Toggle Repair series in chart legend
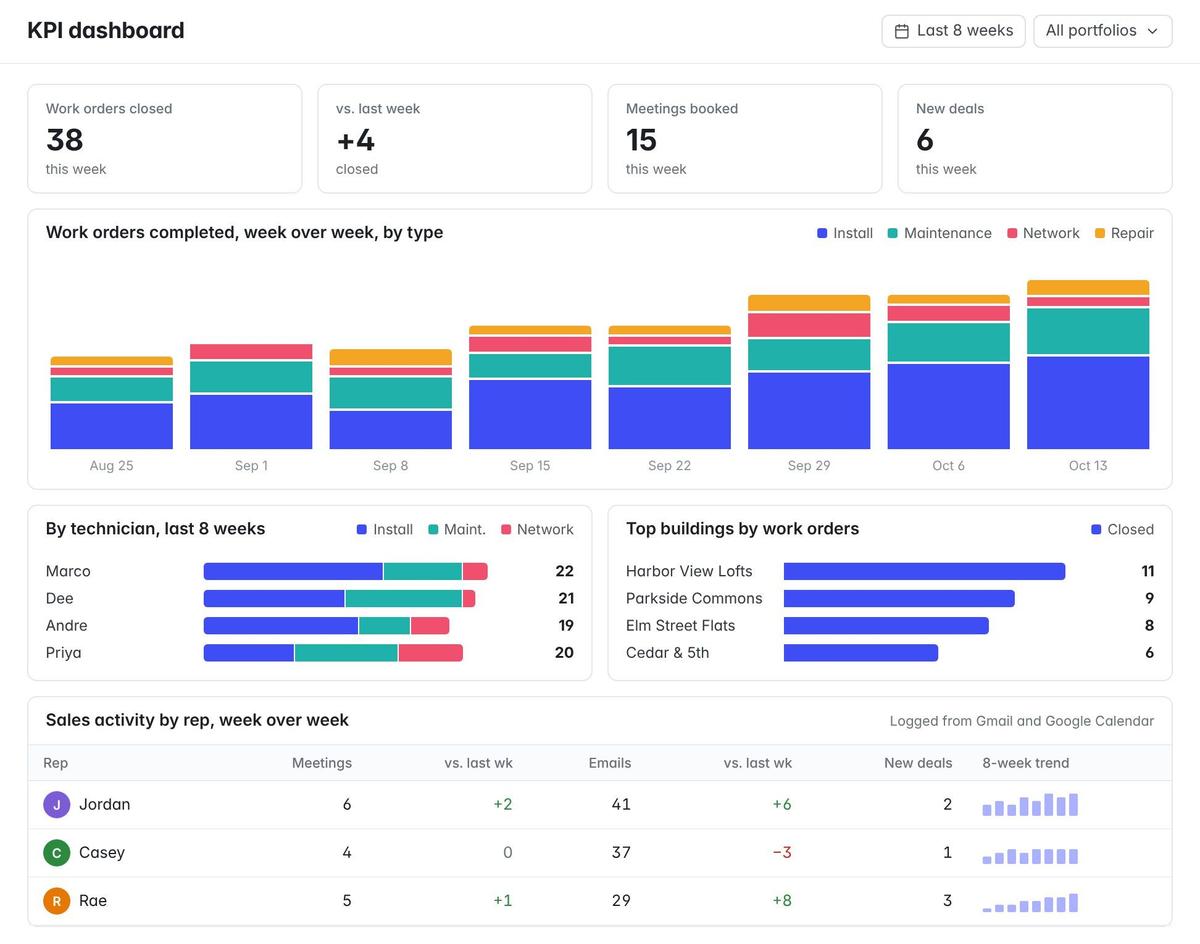Screen dimensions: 1200x944 point(1124,233)
